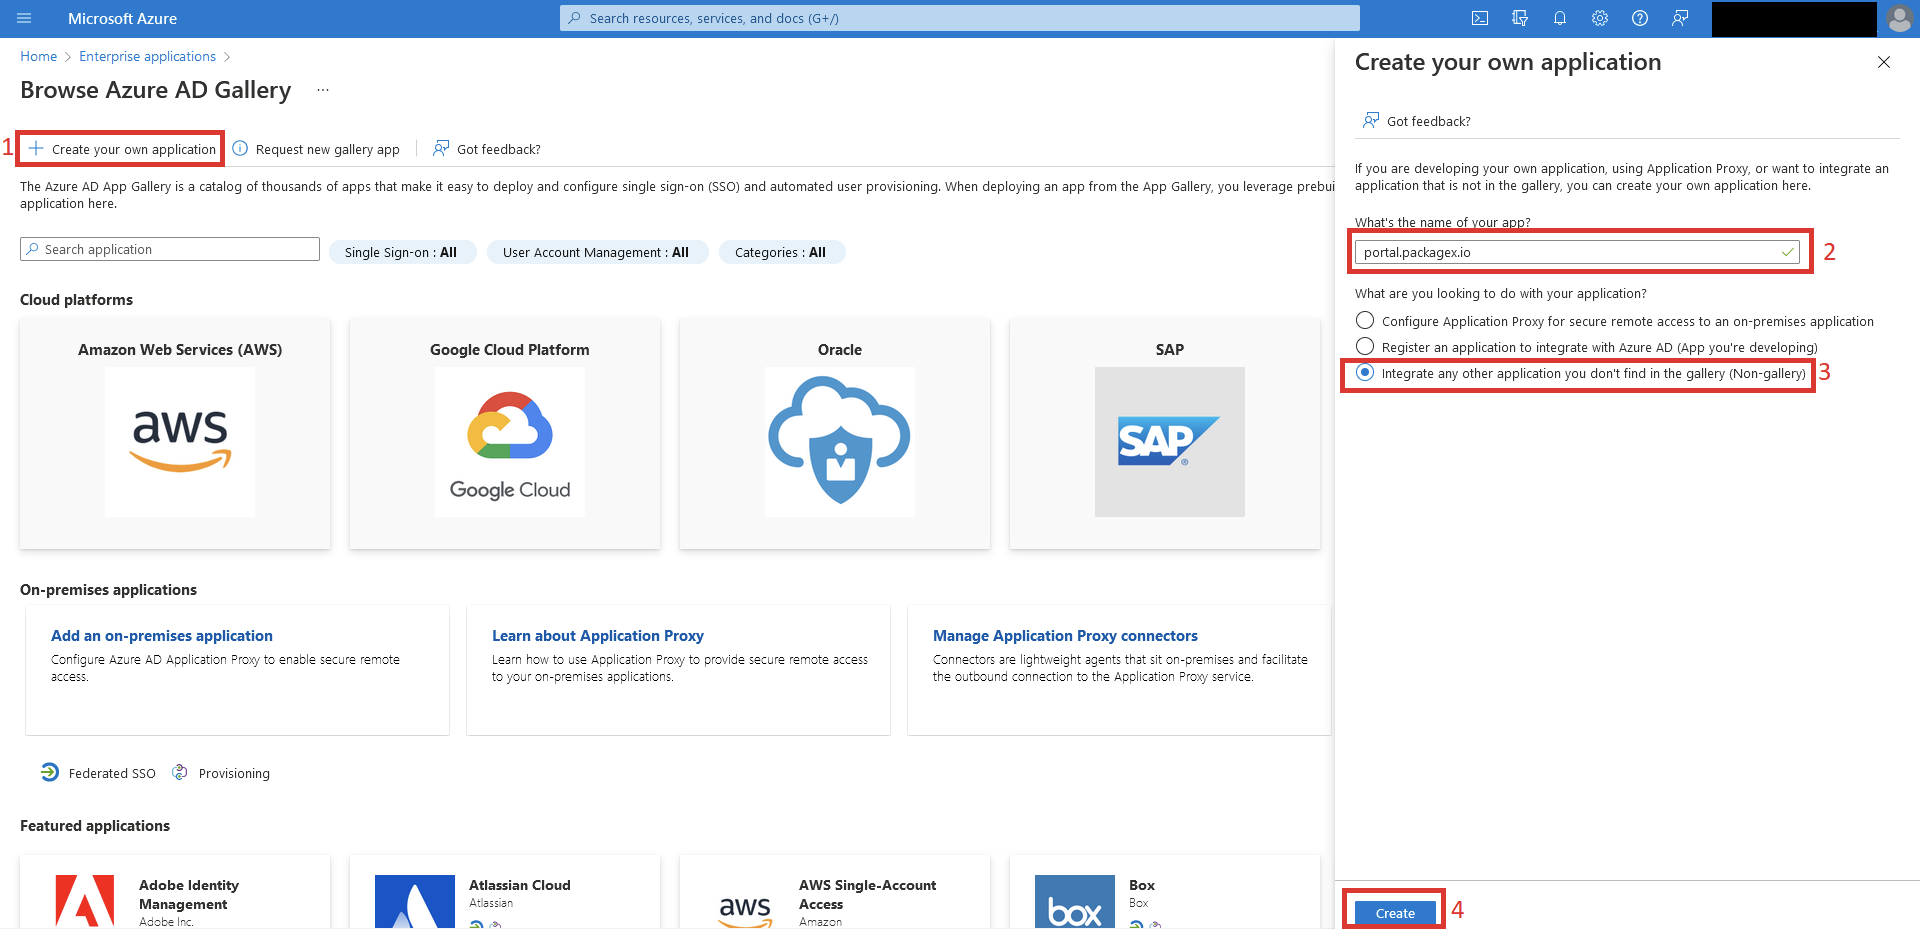This screenshot has width=1920, height=929.
Task: Select the Oracle cloud platform tile
Action: point(835,434)
